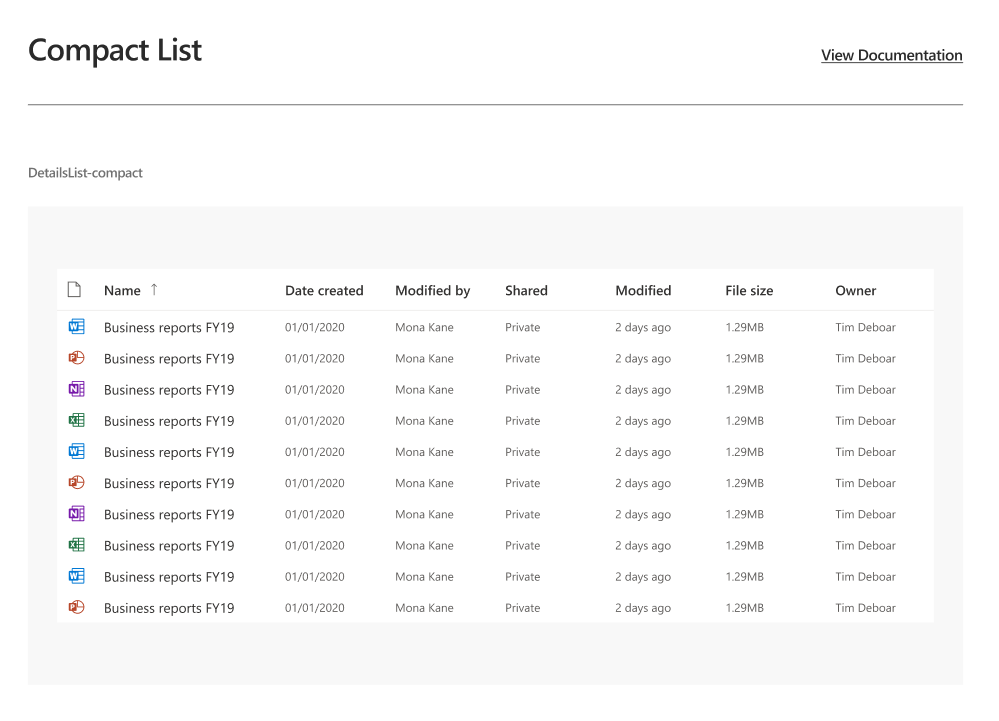Click the PowerPoint icon on the last row

[x=76, y=607]
